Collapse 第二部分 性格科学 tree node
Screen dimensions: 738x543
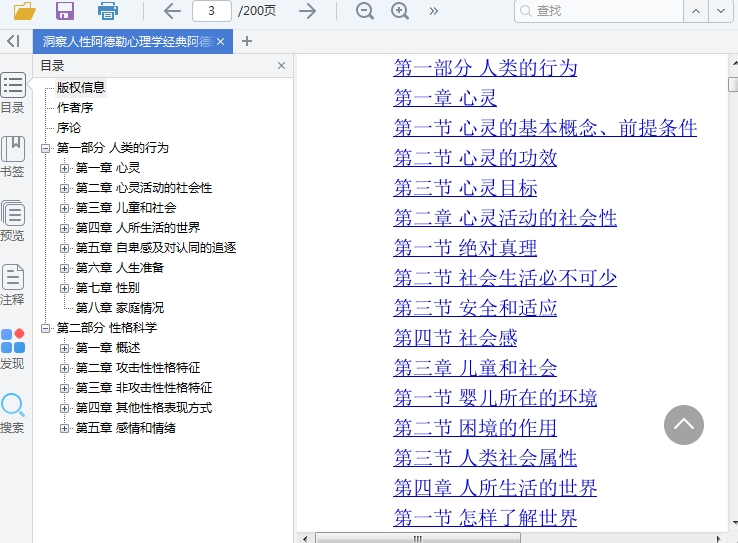pos(46,328)
